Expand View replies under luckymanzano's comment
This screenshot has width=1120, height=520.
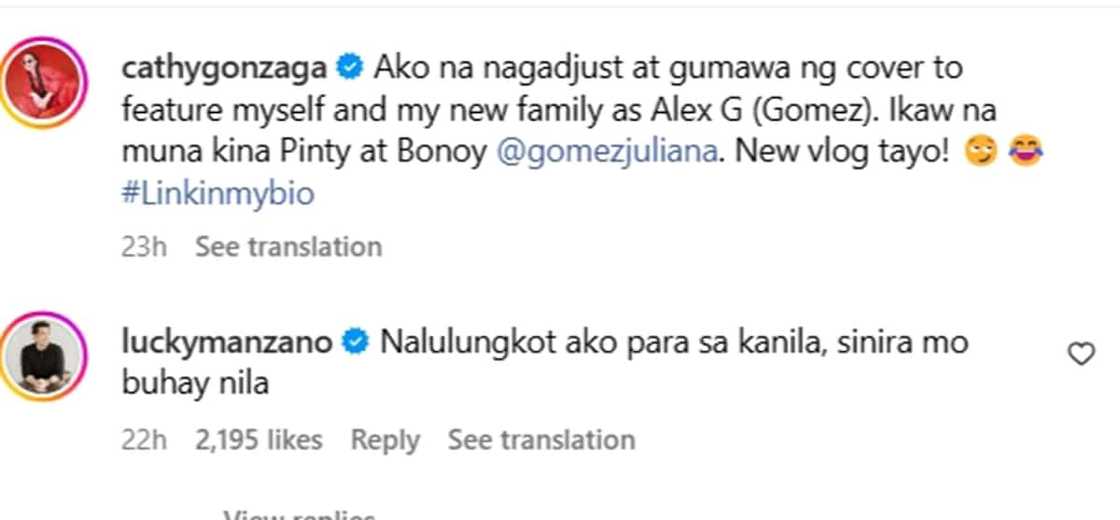pyautogui.click(x=299, y=515)
